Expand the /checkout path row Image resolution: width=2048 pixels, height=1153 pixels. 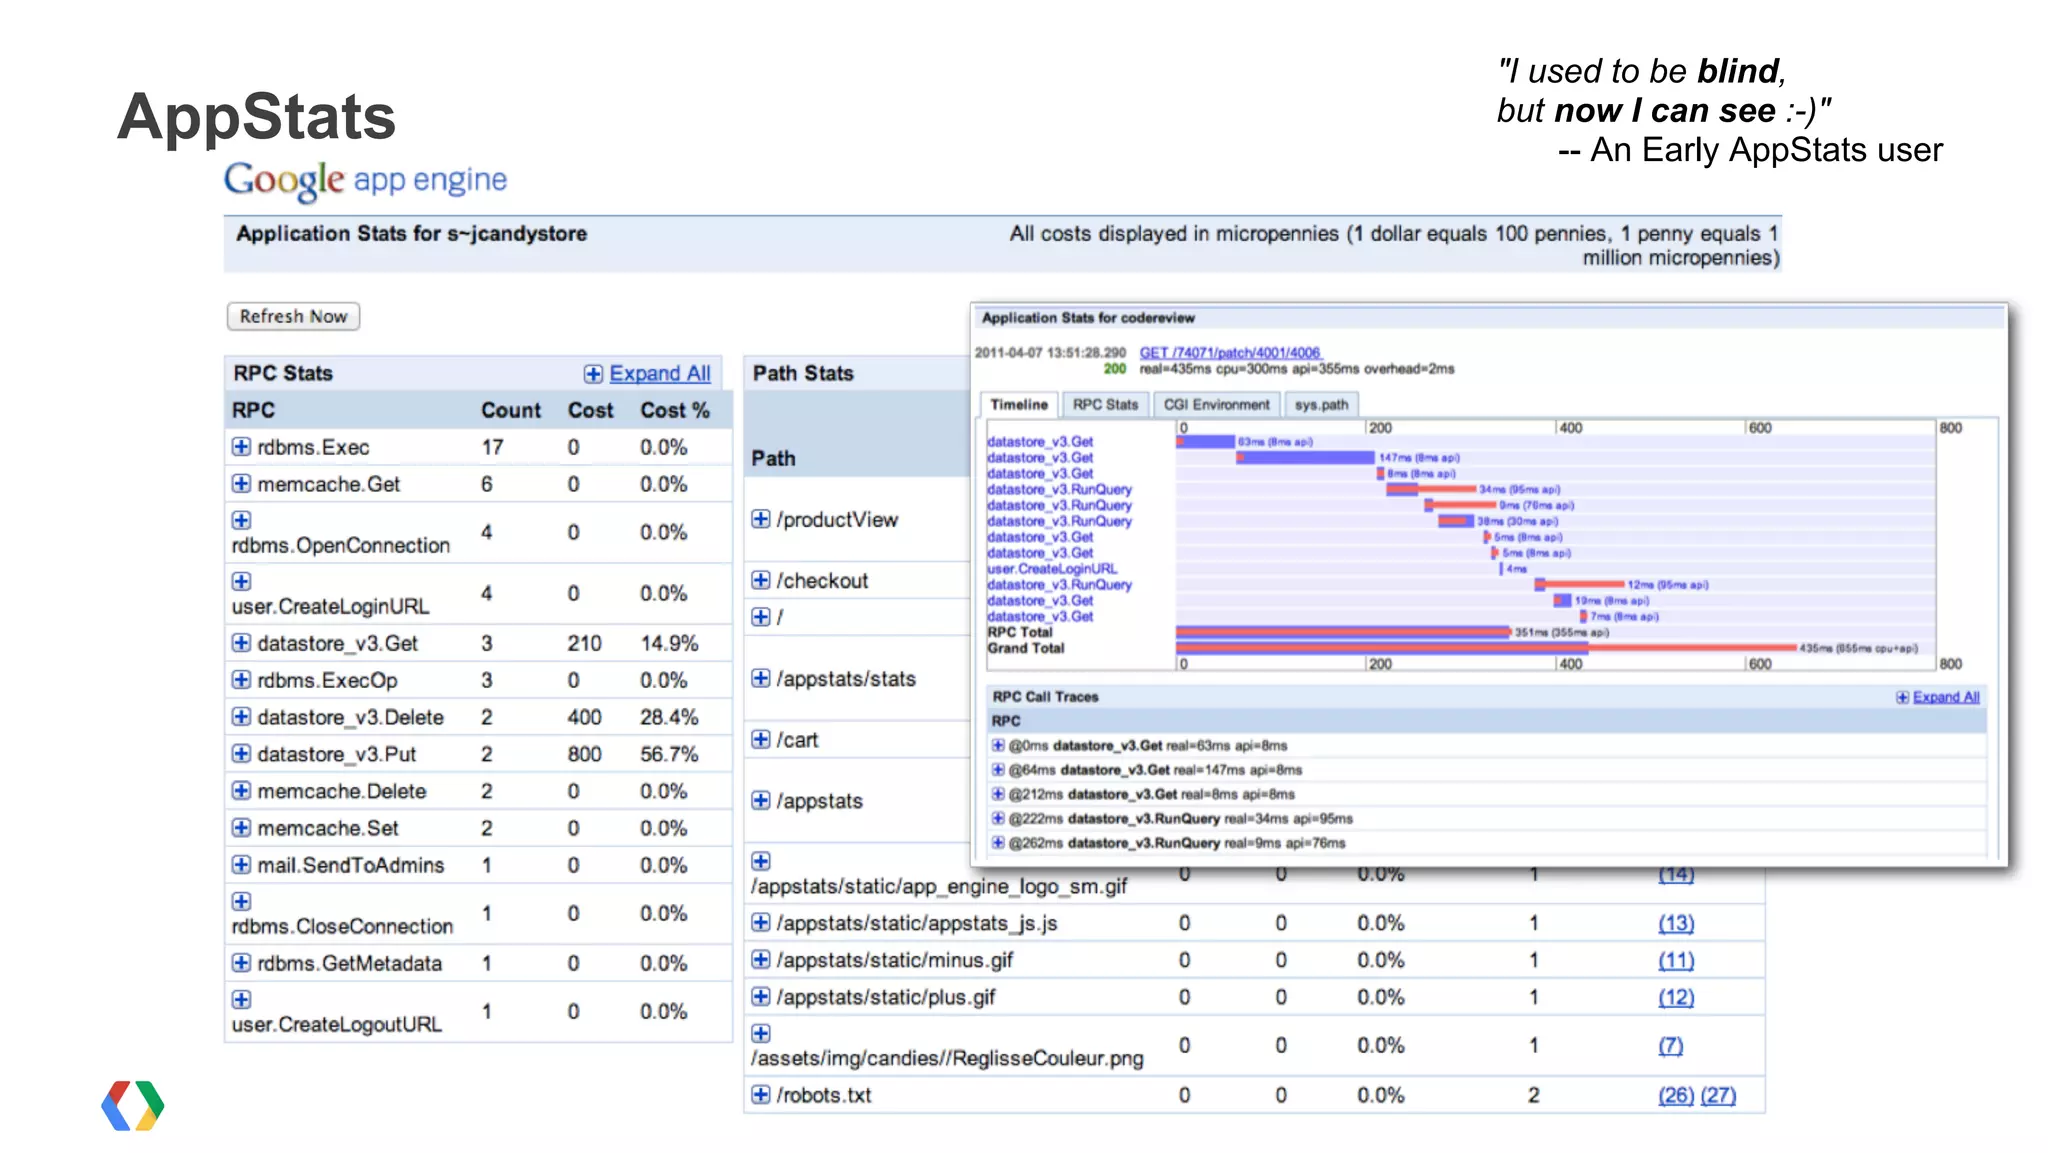point(761,580)
